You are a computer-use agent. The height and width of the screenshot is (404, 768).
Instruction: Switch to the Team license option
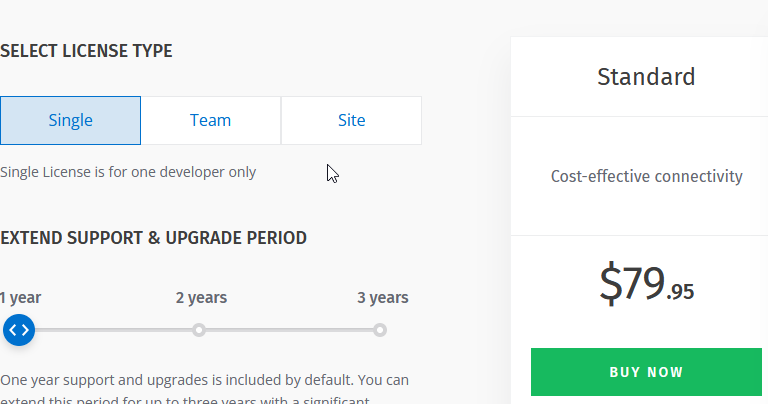(210, 120)
